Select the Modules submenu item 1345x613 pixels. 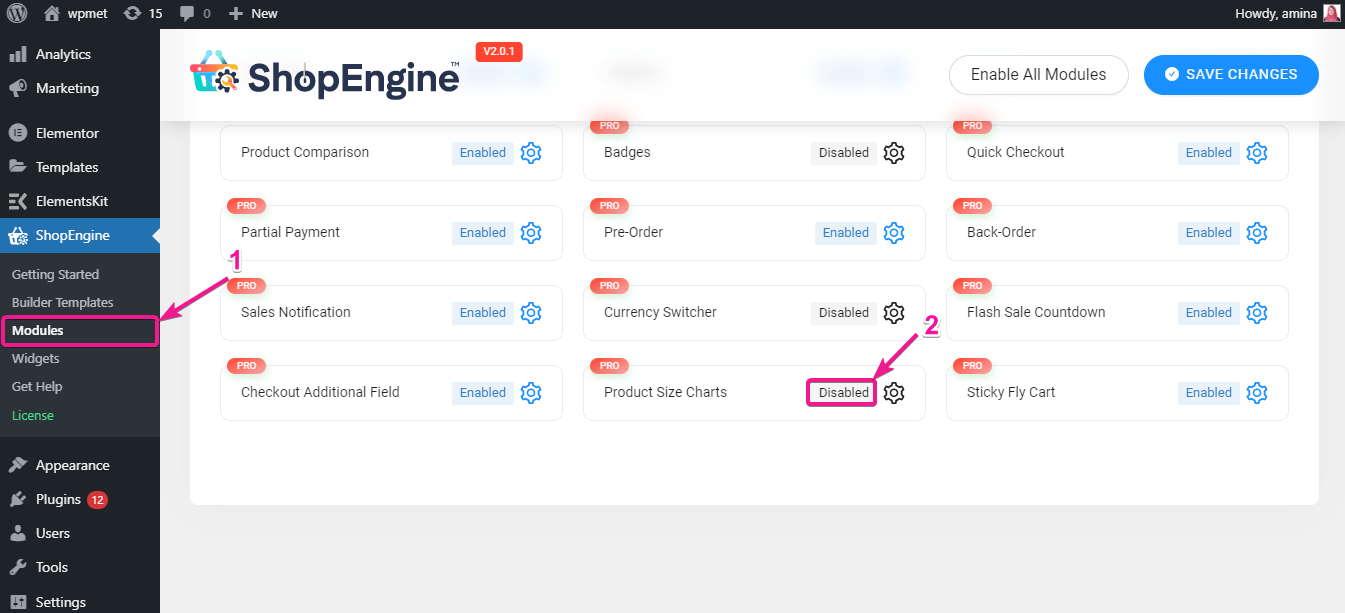pos(79,330)
